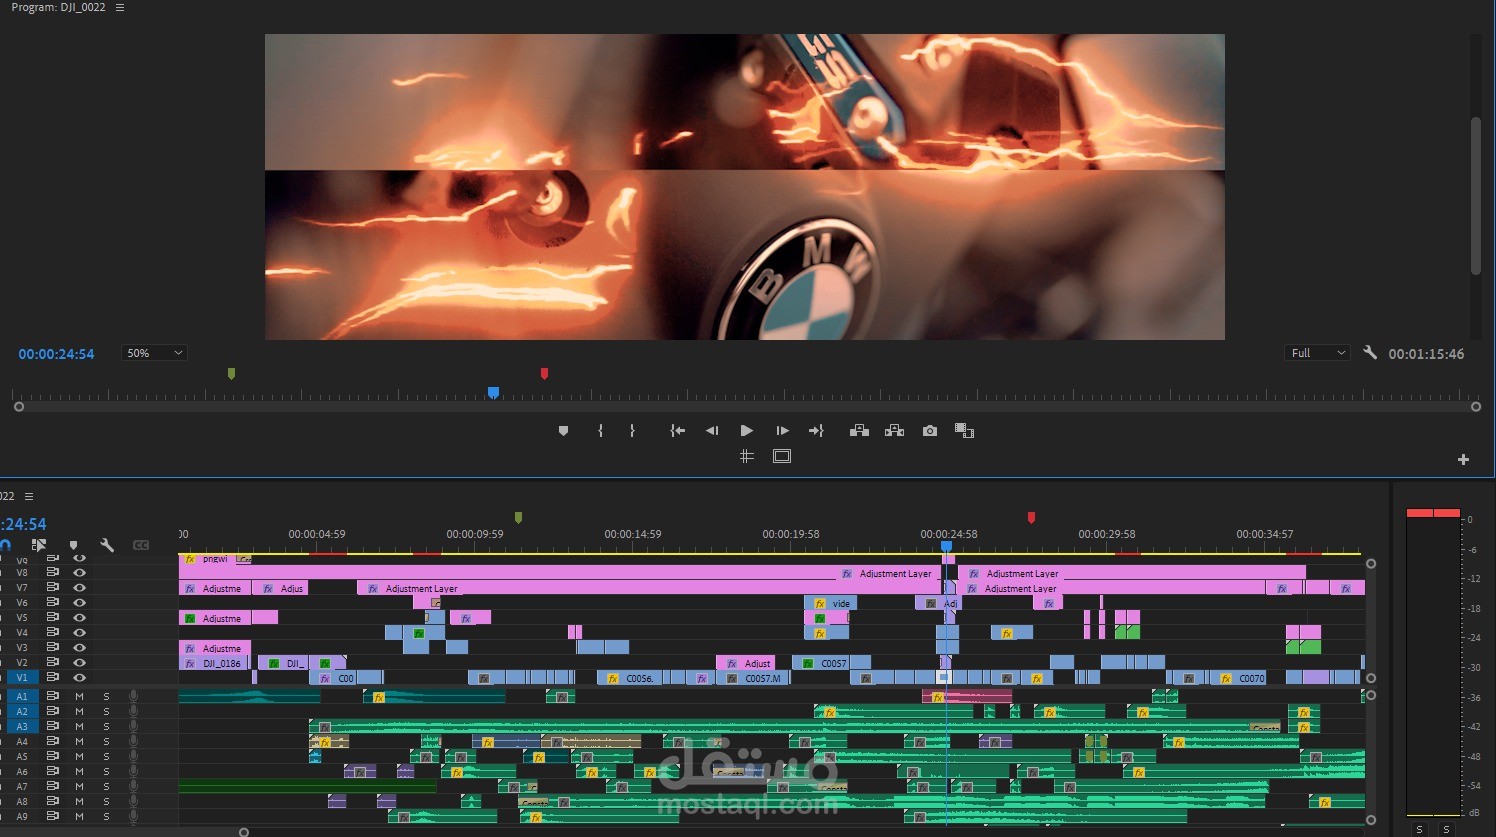Viewport: 1496px width, 837px height.
Task: Open the zoom level 50% dropdown
Action: point(154,353)
